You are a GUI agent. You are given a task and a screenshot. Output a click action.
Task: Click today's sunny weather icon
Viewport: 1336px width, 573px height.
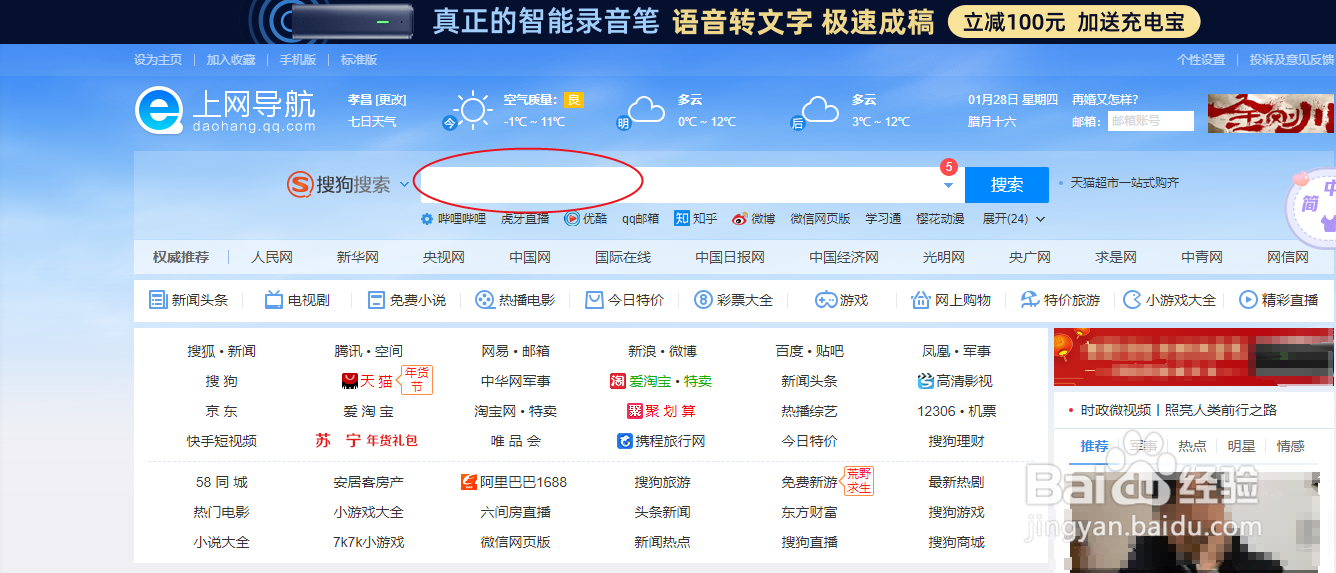[472, 110]
